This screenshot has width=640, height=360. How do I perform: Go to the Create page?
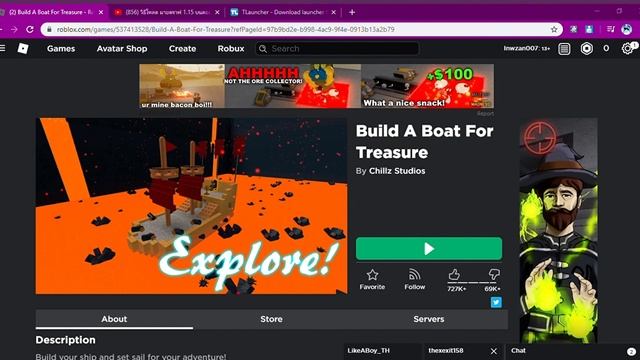(x=182, y=49)
